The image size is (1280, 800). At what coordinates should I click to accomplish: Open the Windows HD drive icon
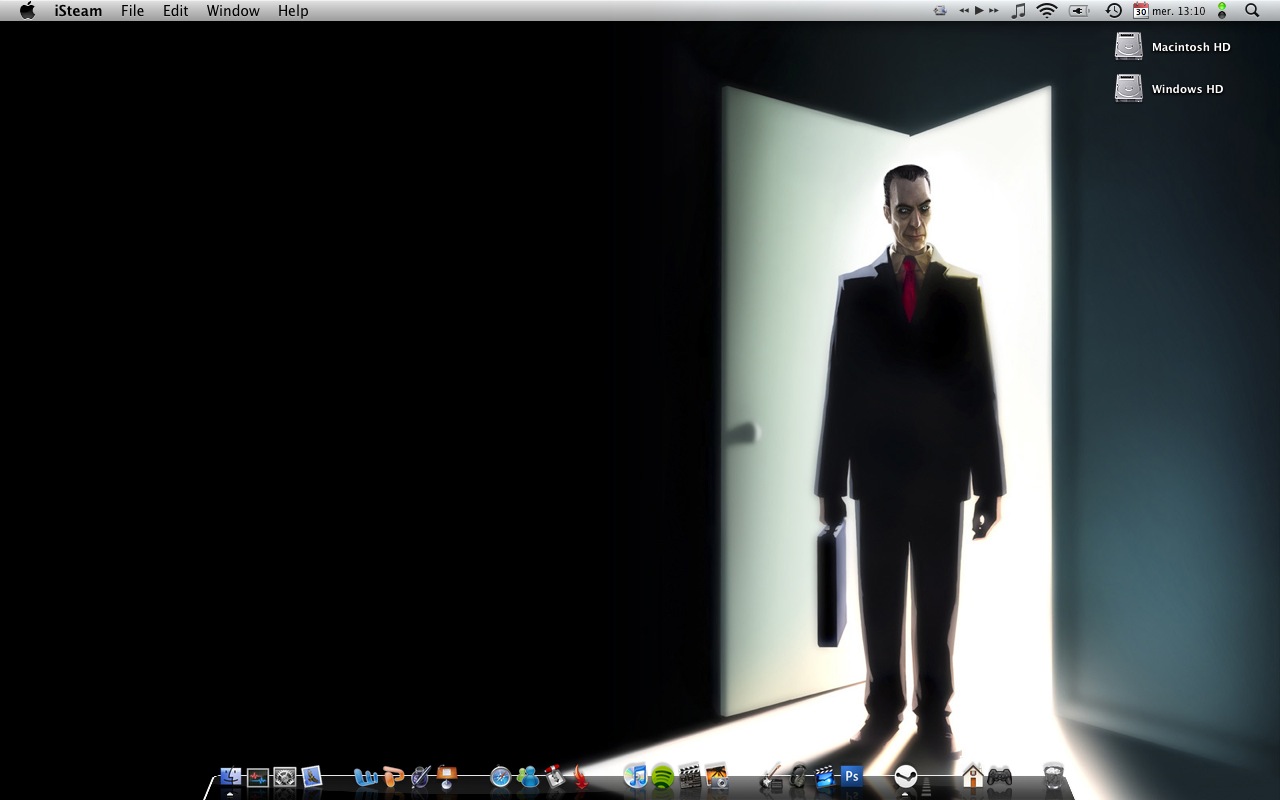[x=1129, y=88]
